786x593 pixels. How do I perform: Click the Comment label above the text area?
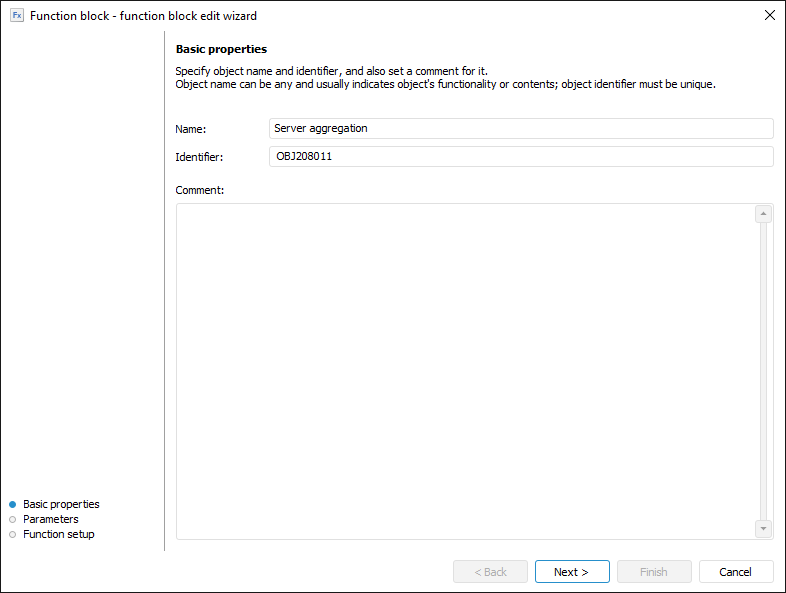pyautogui.click(x=200, y=189)
